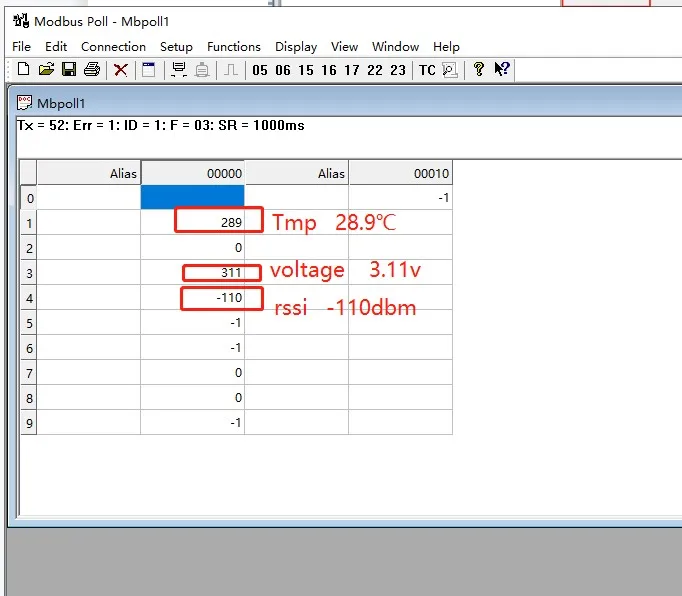The image size is (682, 596).
Task: Select function 05 in the toolbar
Action: 260,70
